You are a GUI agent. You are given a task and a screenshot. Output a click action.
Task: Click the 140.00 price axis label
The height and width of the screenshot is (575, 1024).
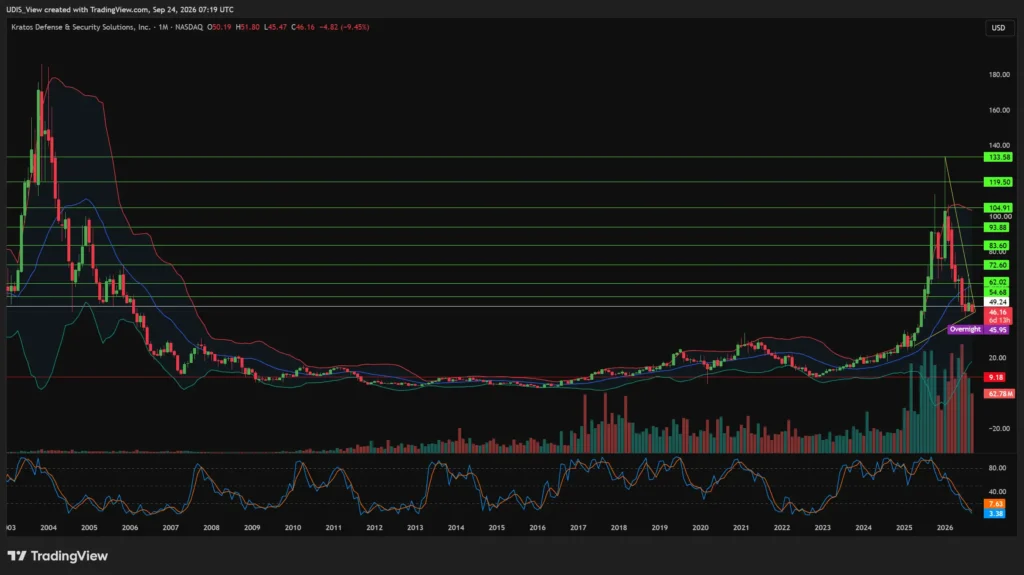coord(999,146)
